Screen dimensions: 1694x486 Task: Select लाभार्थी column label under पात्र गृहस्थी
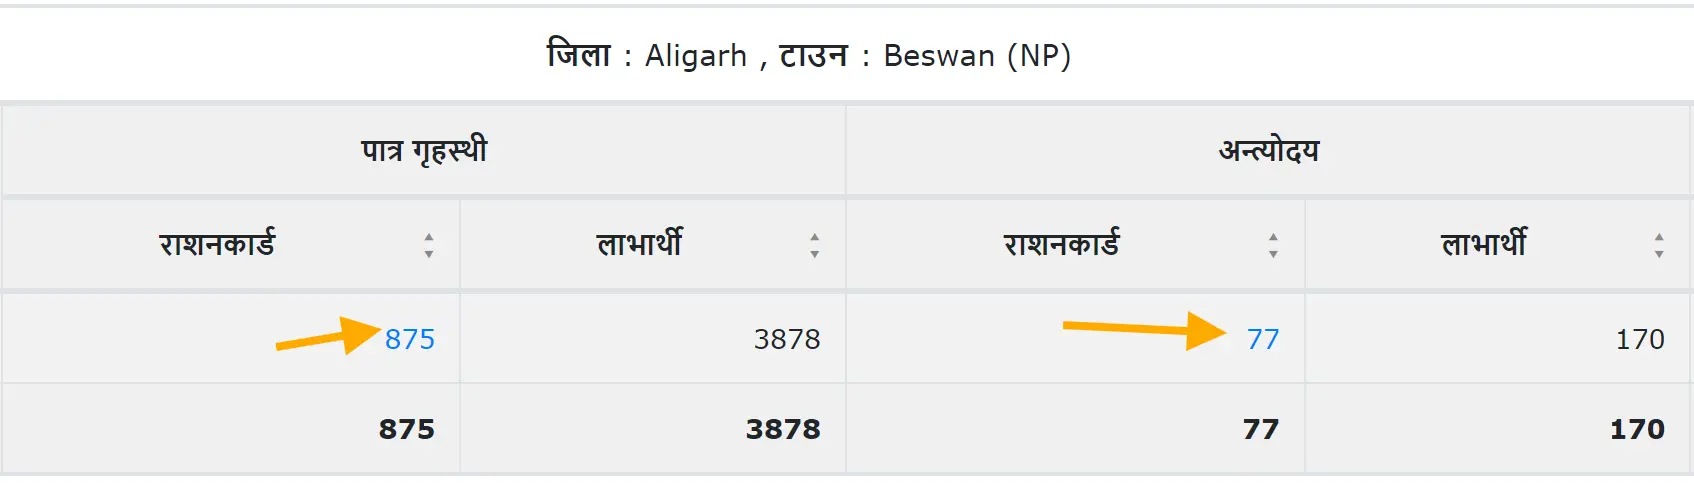640,245
